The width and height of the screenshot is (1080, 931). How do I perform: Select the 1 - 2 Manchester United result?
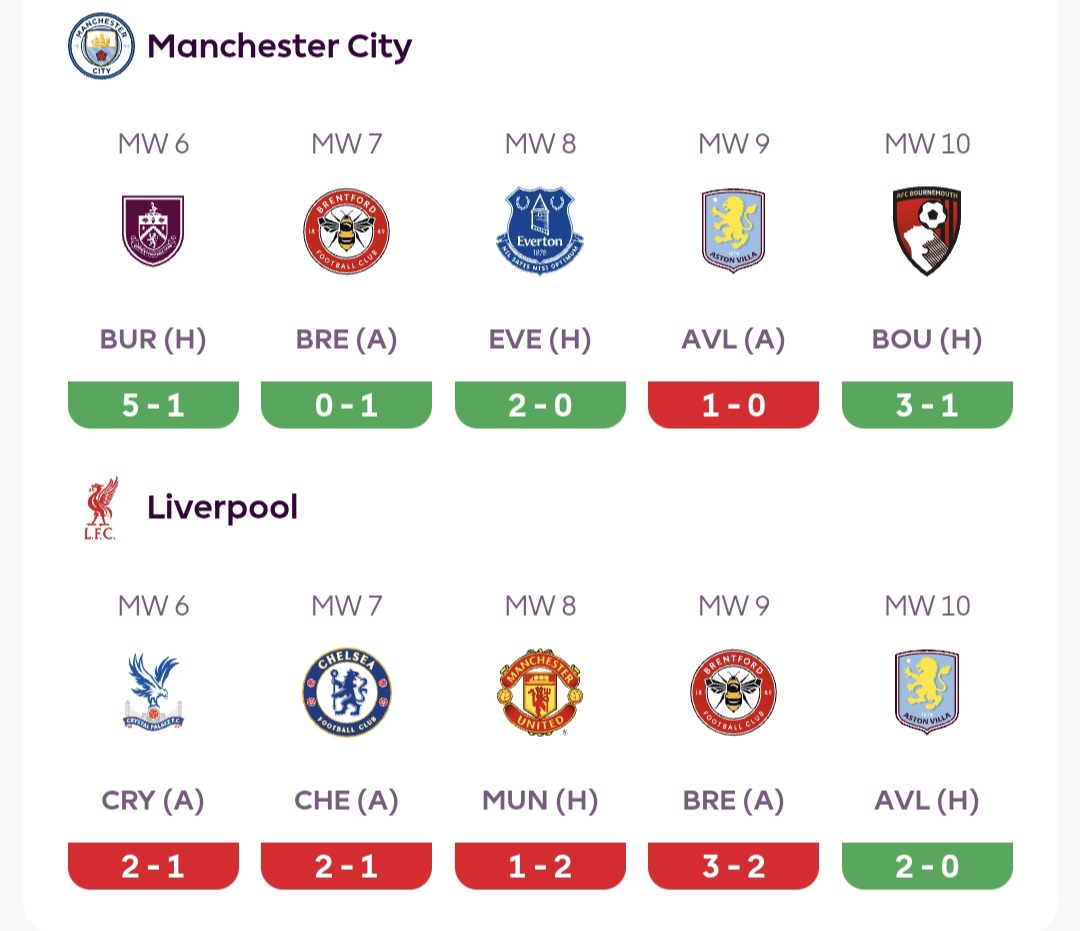coord(540,866)
